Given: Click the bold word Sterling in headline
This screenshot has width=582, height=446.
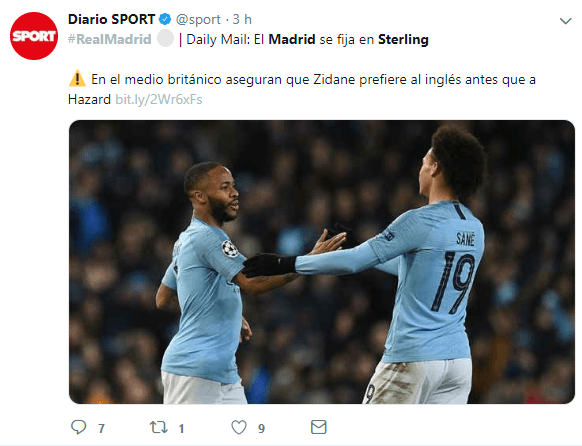Looking at the screenshot, I should point(403,39).
